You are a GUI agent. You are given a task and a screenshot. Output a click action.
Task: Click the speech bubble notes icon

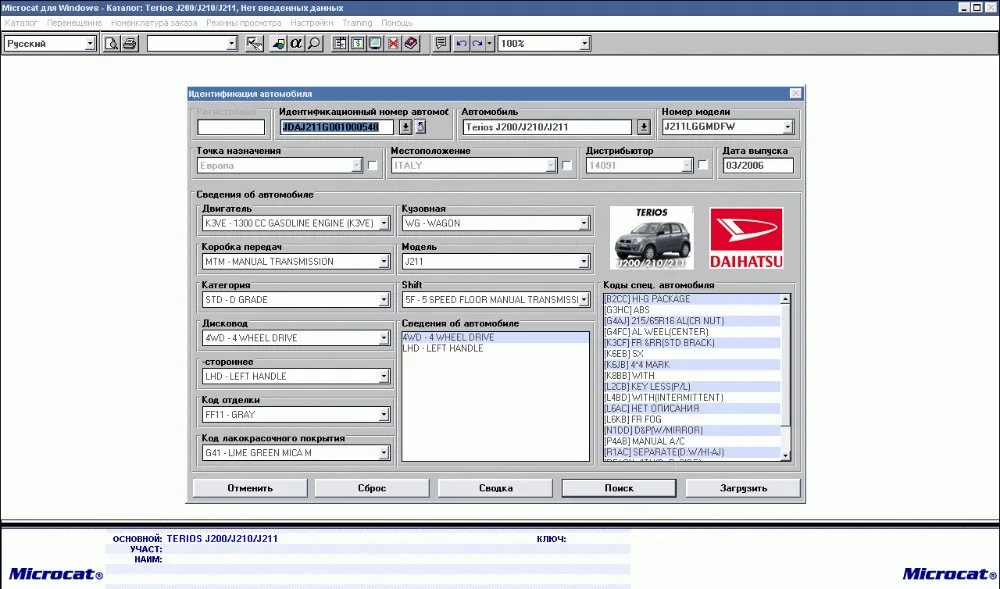pos(441,43)
